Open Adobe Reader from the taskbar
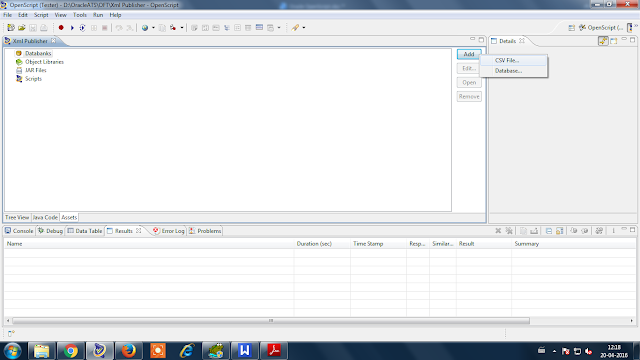Image resolution: width=640 pixels, height=360 pixels. (x=274, y=351)
